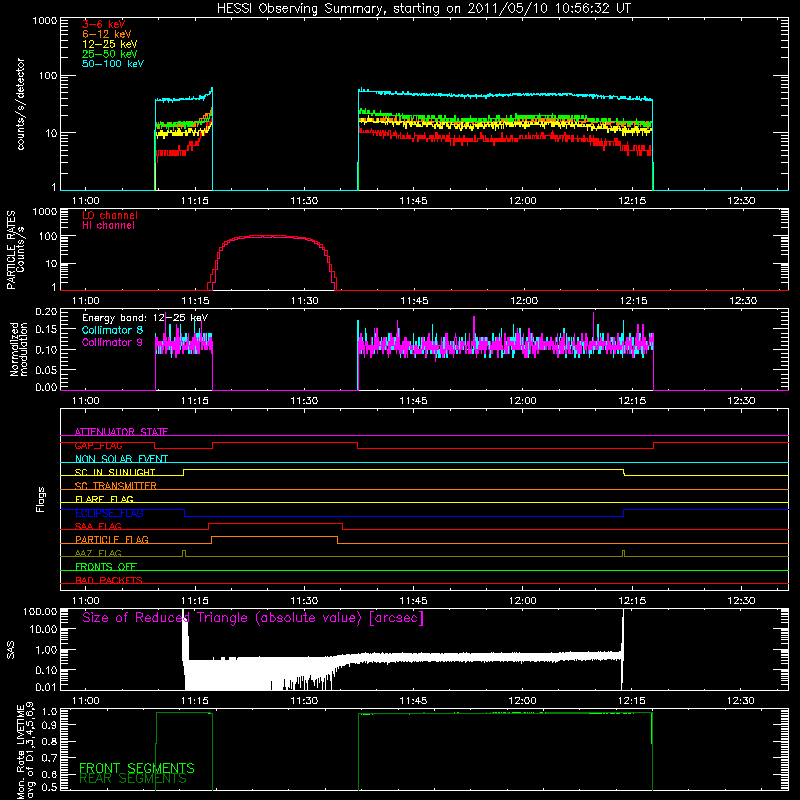Click the 'Size of Reduced Triangle' heading
This screenshot has height=800, width=800.
253,618
